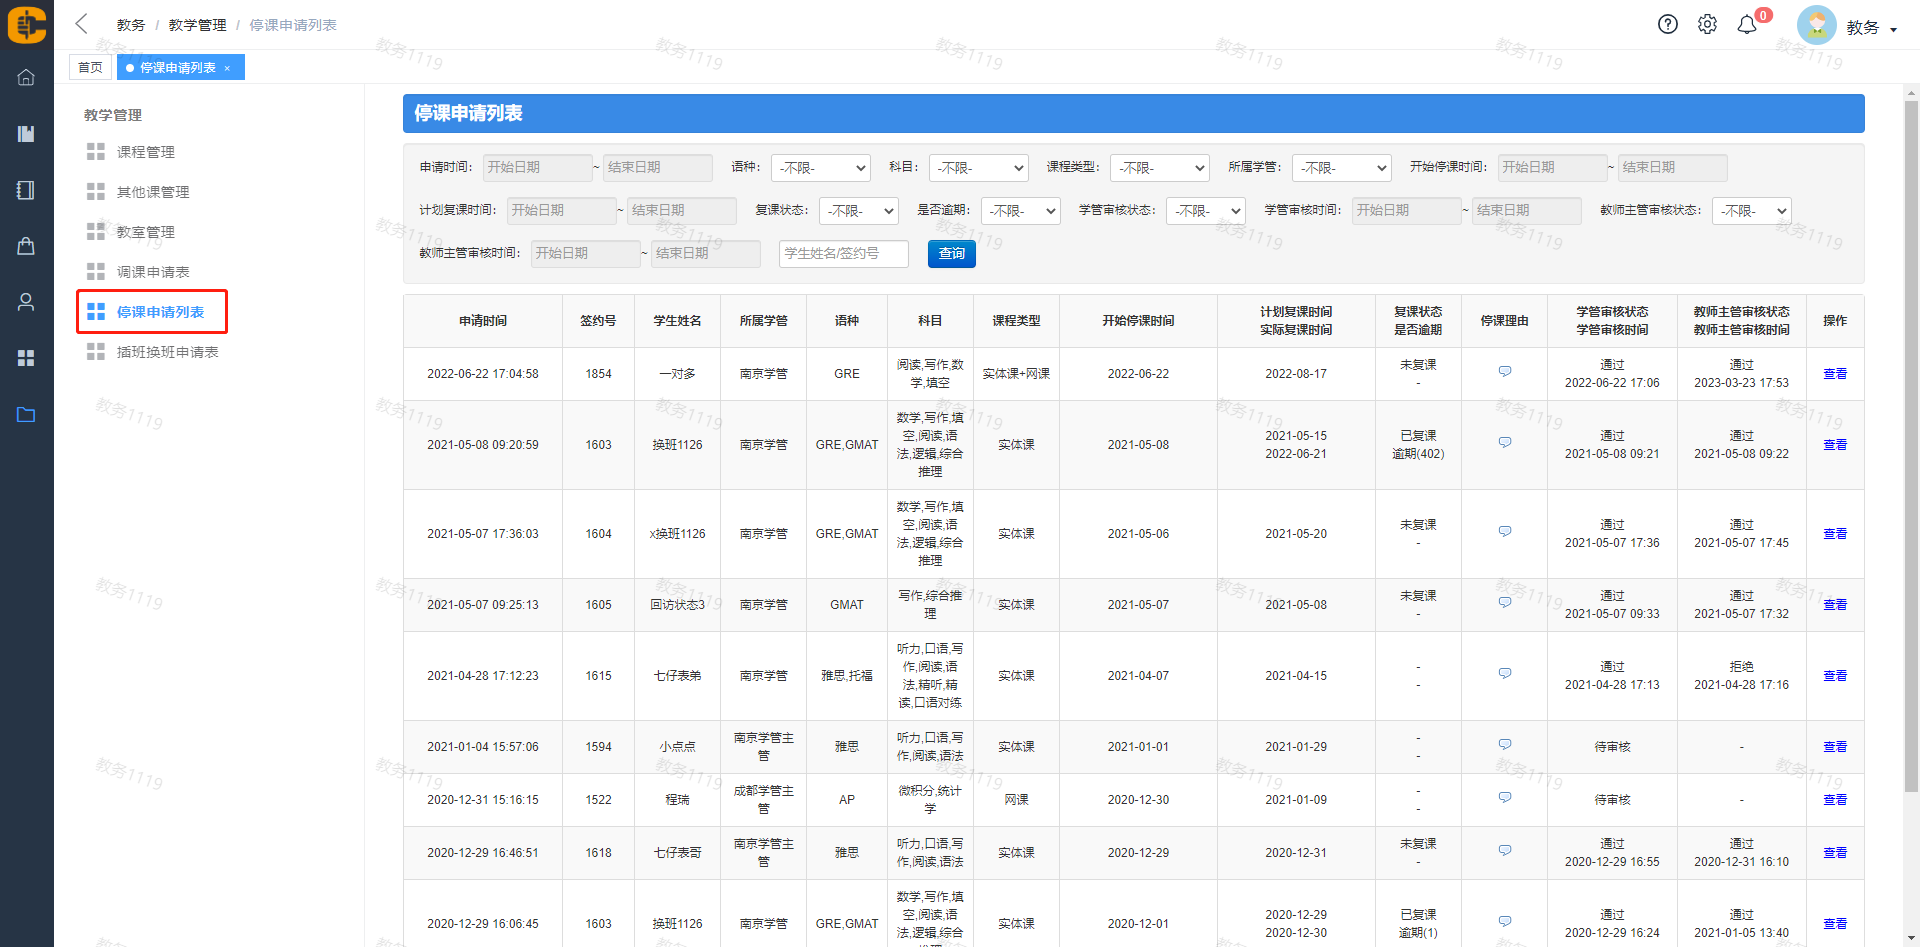Close the 停课申请列表 tab
Screen dimensions: 1920x947
[228, 68]
